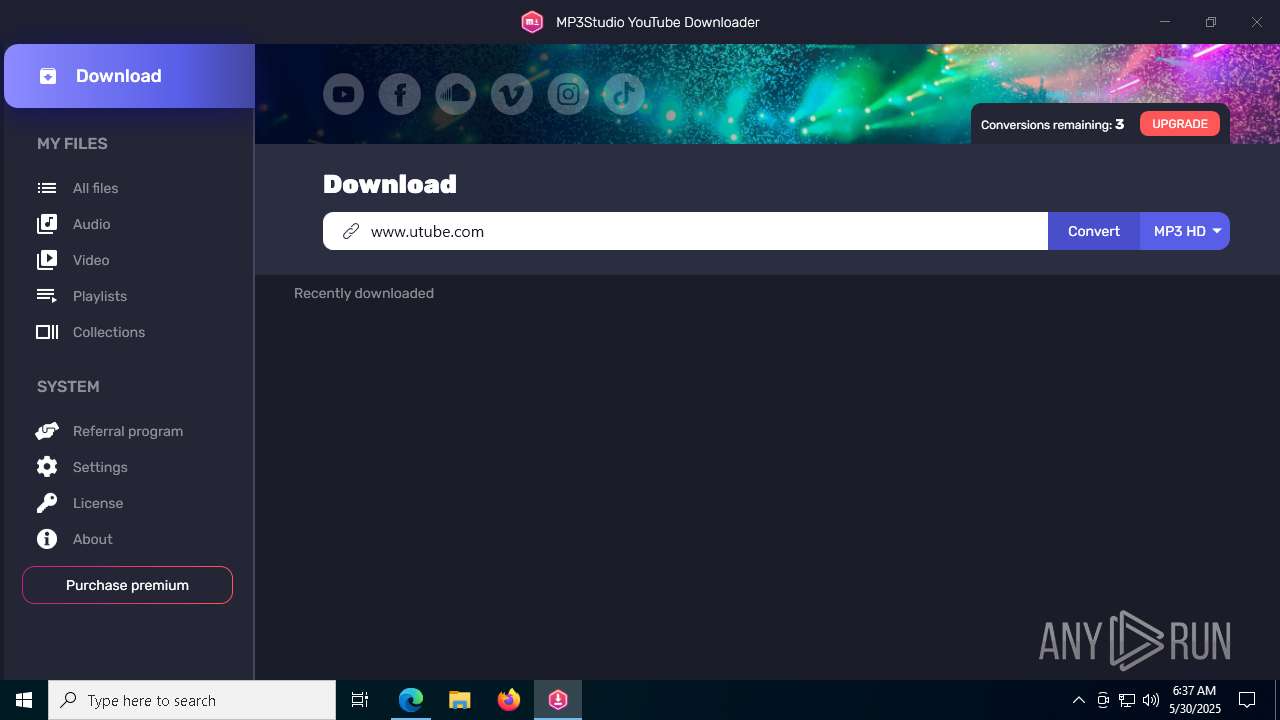Click the Windows Start button

tap(24, 700)
